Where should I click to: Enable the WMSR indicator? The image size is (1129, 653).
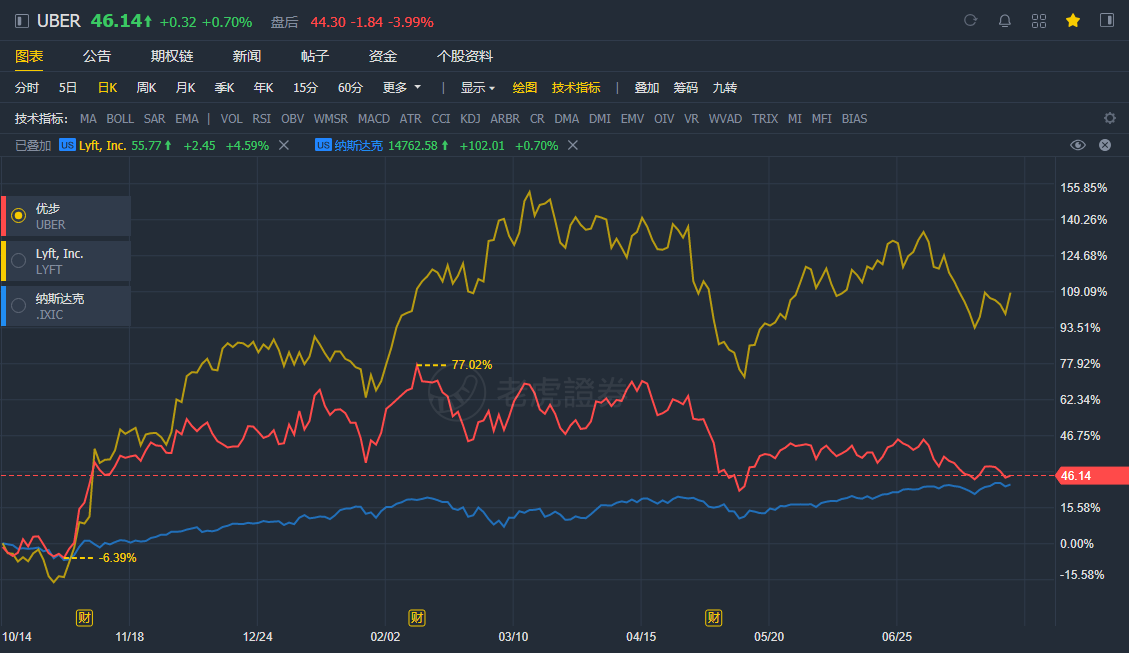(330, 119)
